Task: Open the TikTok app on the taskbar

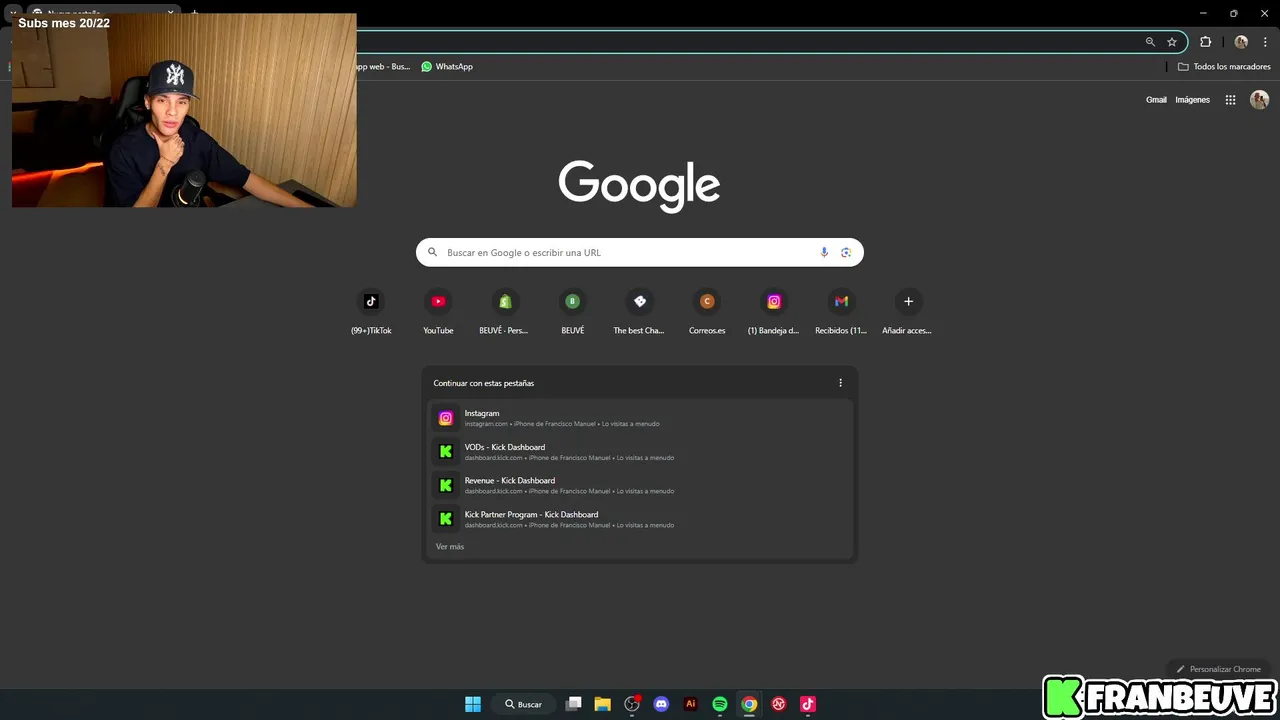Action: click(x=808, y=704)
